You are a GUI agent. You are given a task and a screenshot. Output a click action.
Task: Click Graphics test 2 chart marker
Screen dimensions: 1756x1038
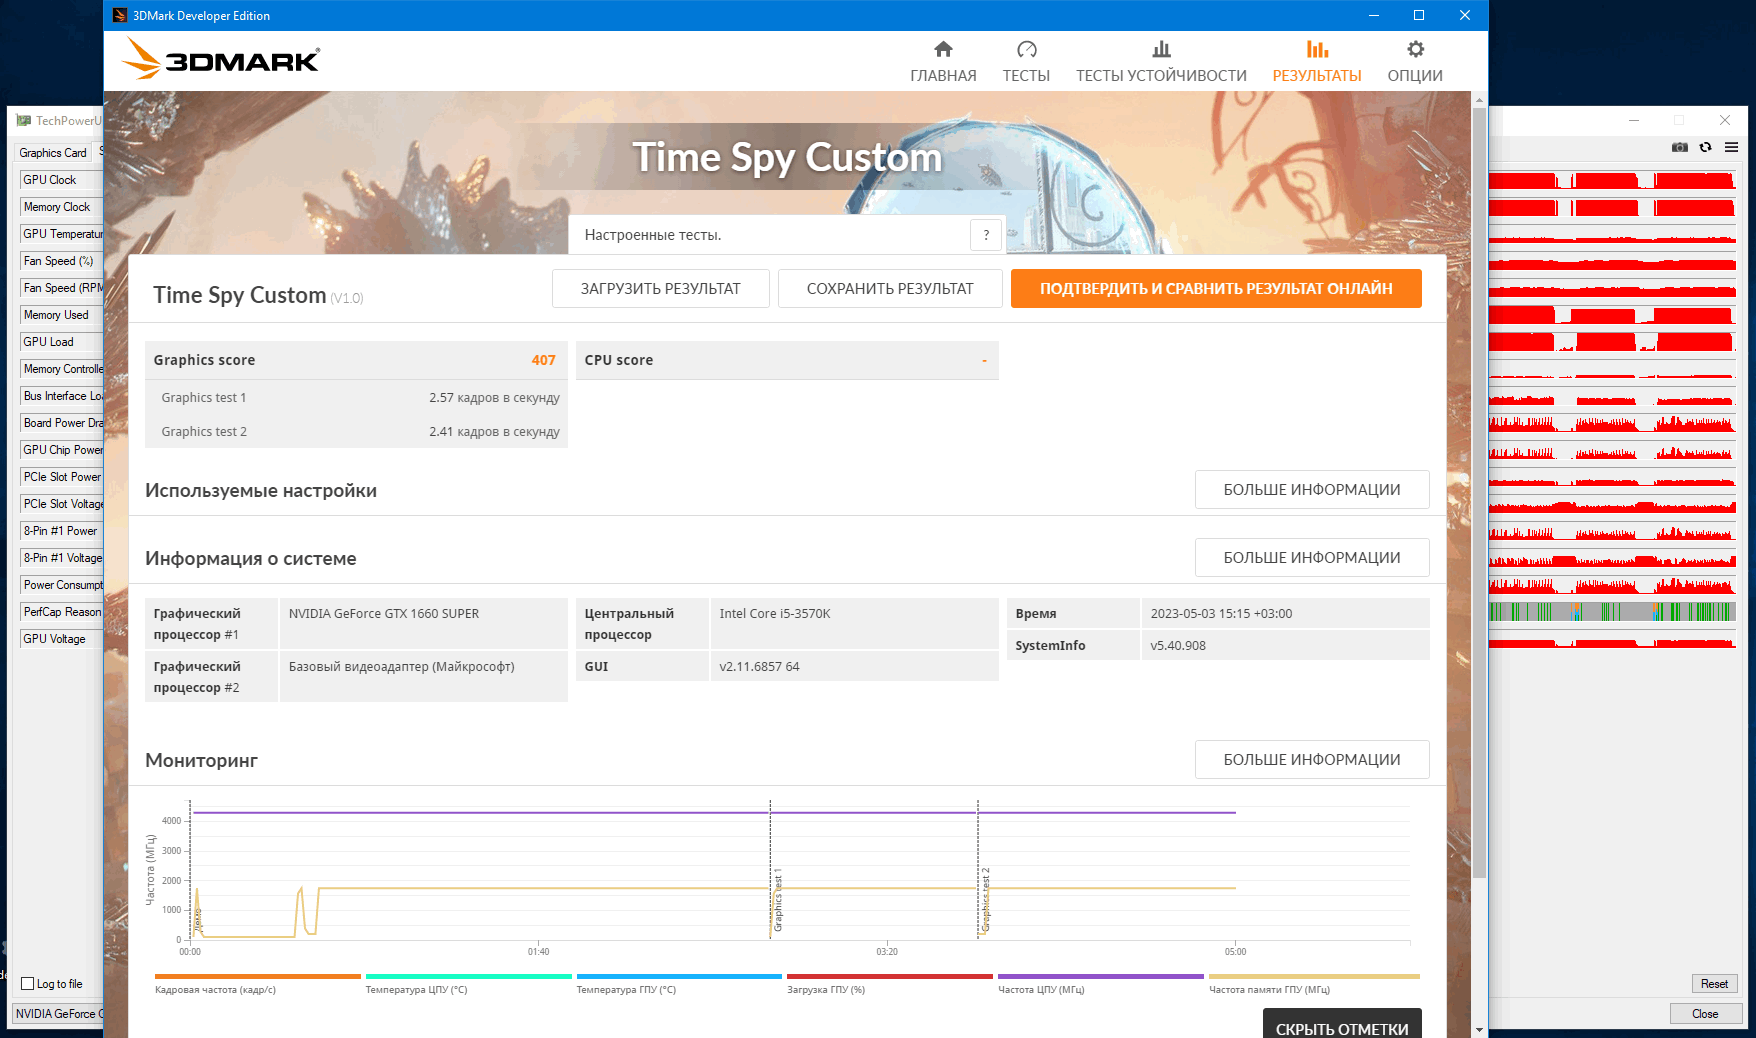[985, 901]
